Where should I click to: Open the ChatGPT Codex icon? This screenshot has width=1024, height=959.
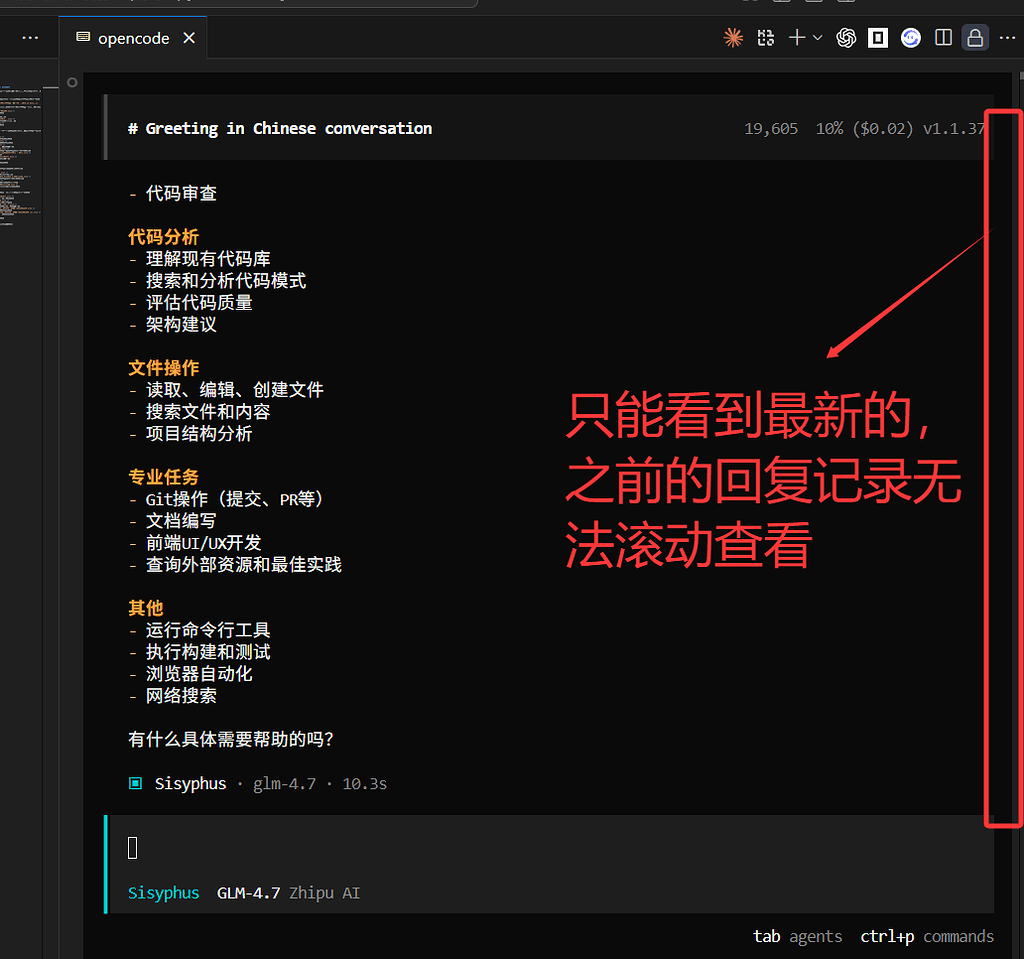tap(846, 38)
